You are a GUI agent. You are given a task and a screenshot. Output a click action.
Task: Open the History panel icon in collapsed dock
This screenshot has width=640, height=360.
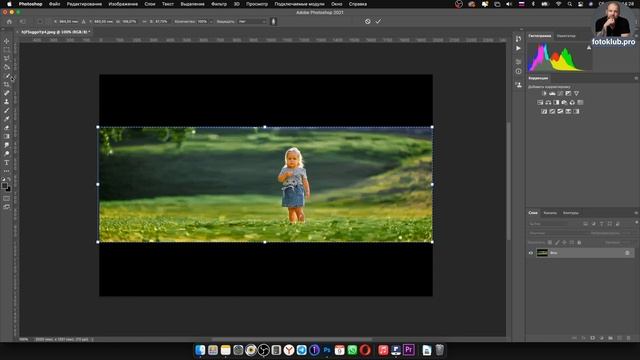coord(518,39)
